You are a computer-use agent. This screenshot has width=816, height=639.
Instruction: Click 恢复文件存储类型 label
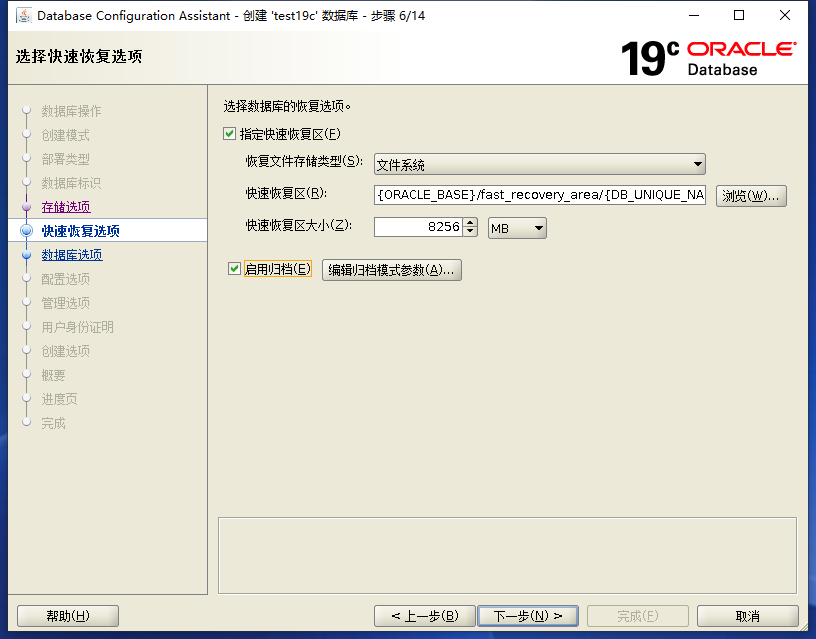(x=304, y=161)
